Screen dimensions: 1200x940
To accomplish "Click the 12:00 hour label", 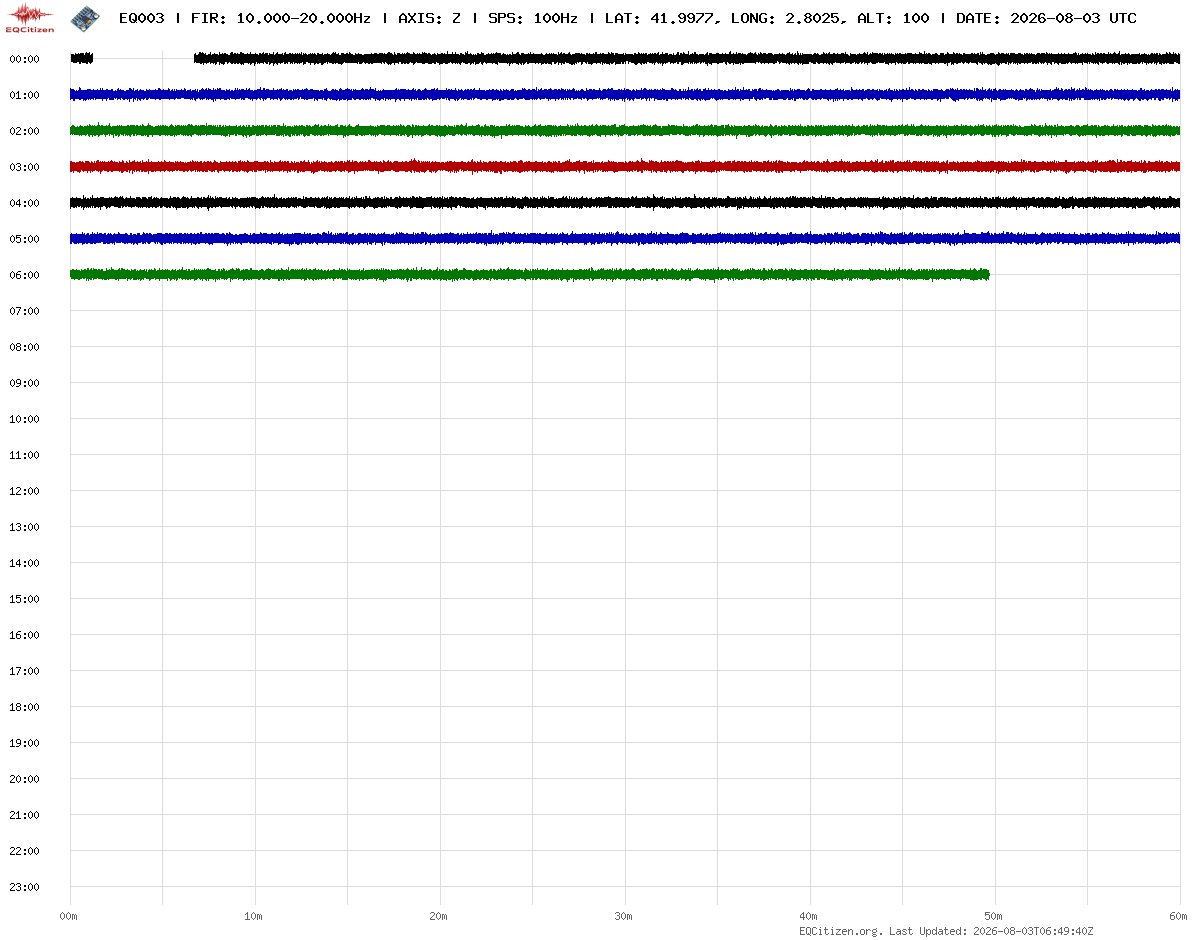I will pyautogui.click(x=24, y=491).
